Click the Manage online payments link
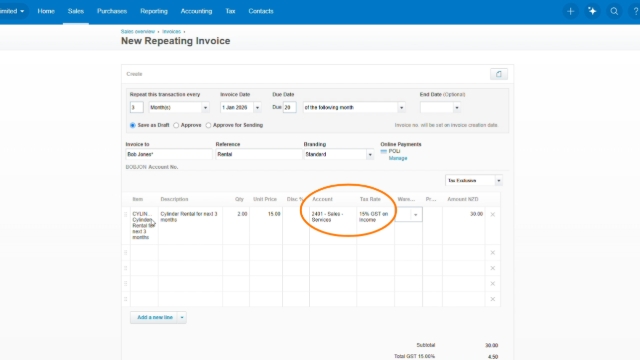Viewport: 640px width, 360px height. 398,158
